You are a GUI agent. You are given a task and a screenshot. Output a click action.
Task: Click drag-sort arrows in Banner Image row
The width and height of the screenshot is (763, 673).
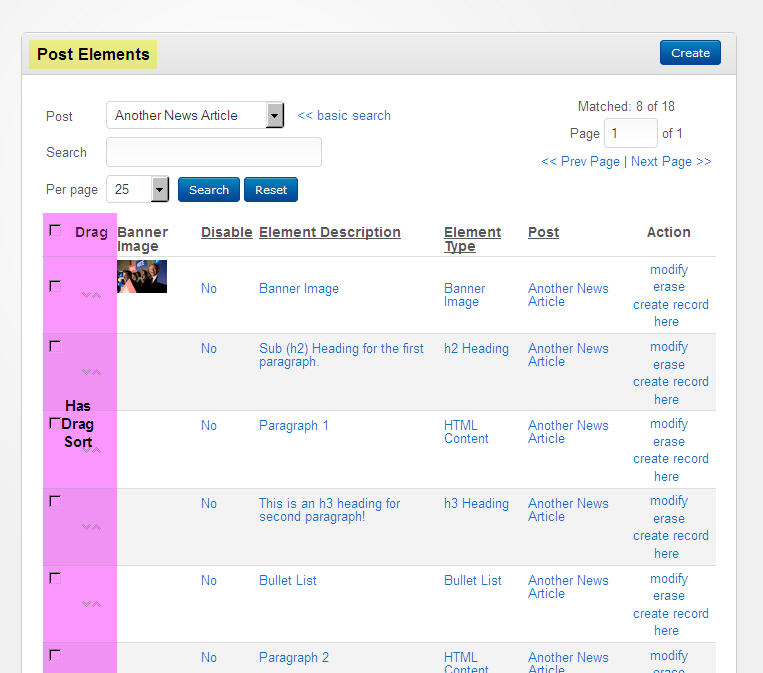point(91,295)
